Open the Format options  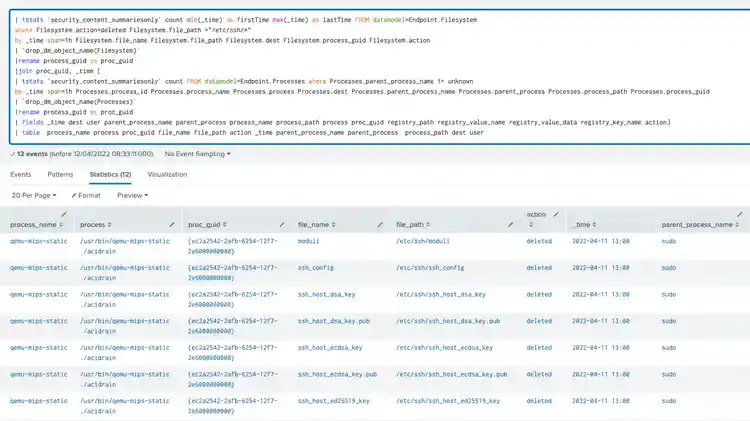(86, 195)
